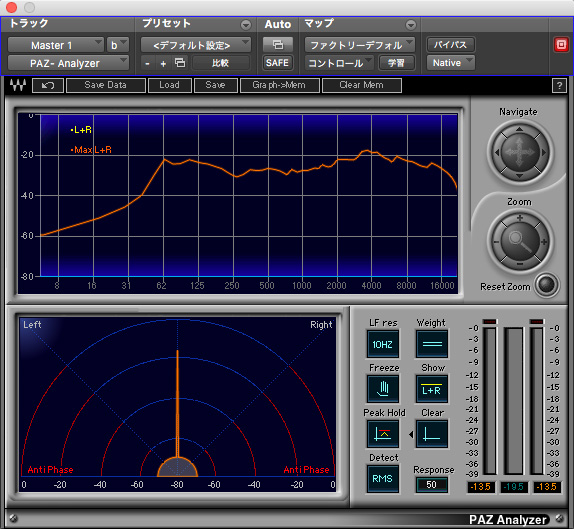Click the question mark help icon
Screen dimensions: 574x529
(559, 86)
